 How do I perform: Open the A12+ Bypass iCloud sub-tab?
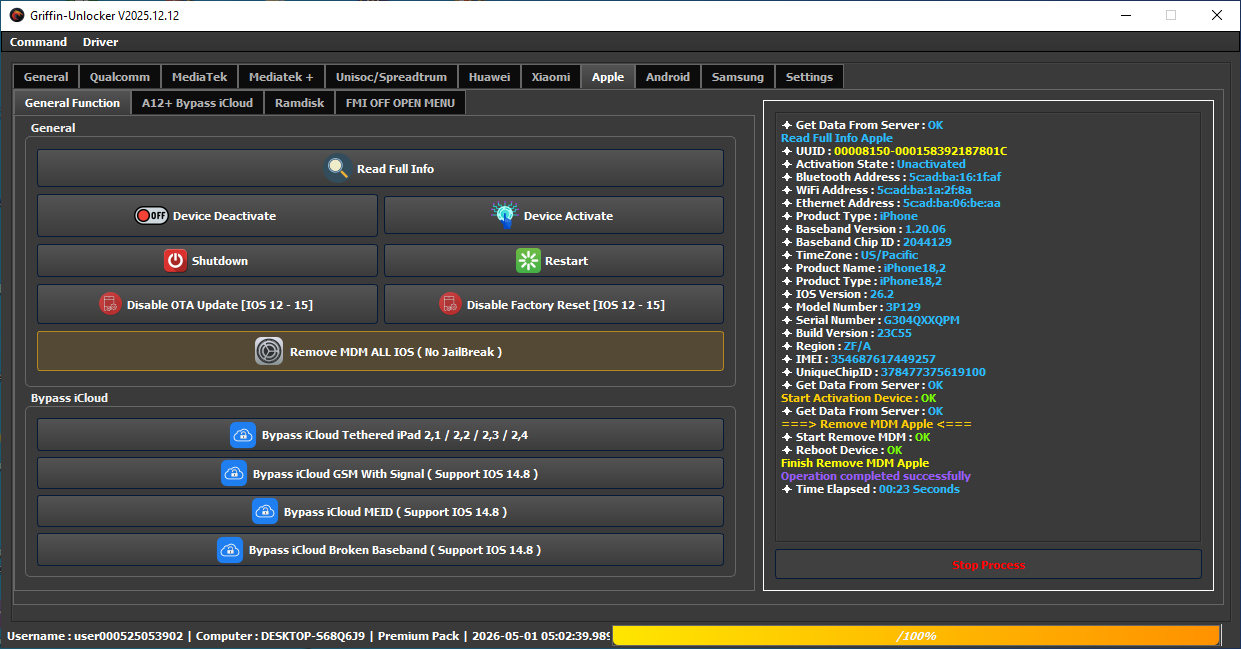pos(197,103)
